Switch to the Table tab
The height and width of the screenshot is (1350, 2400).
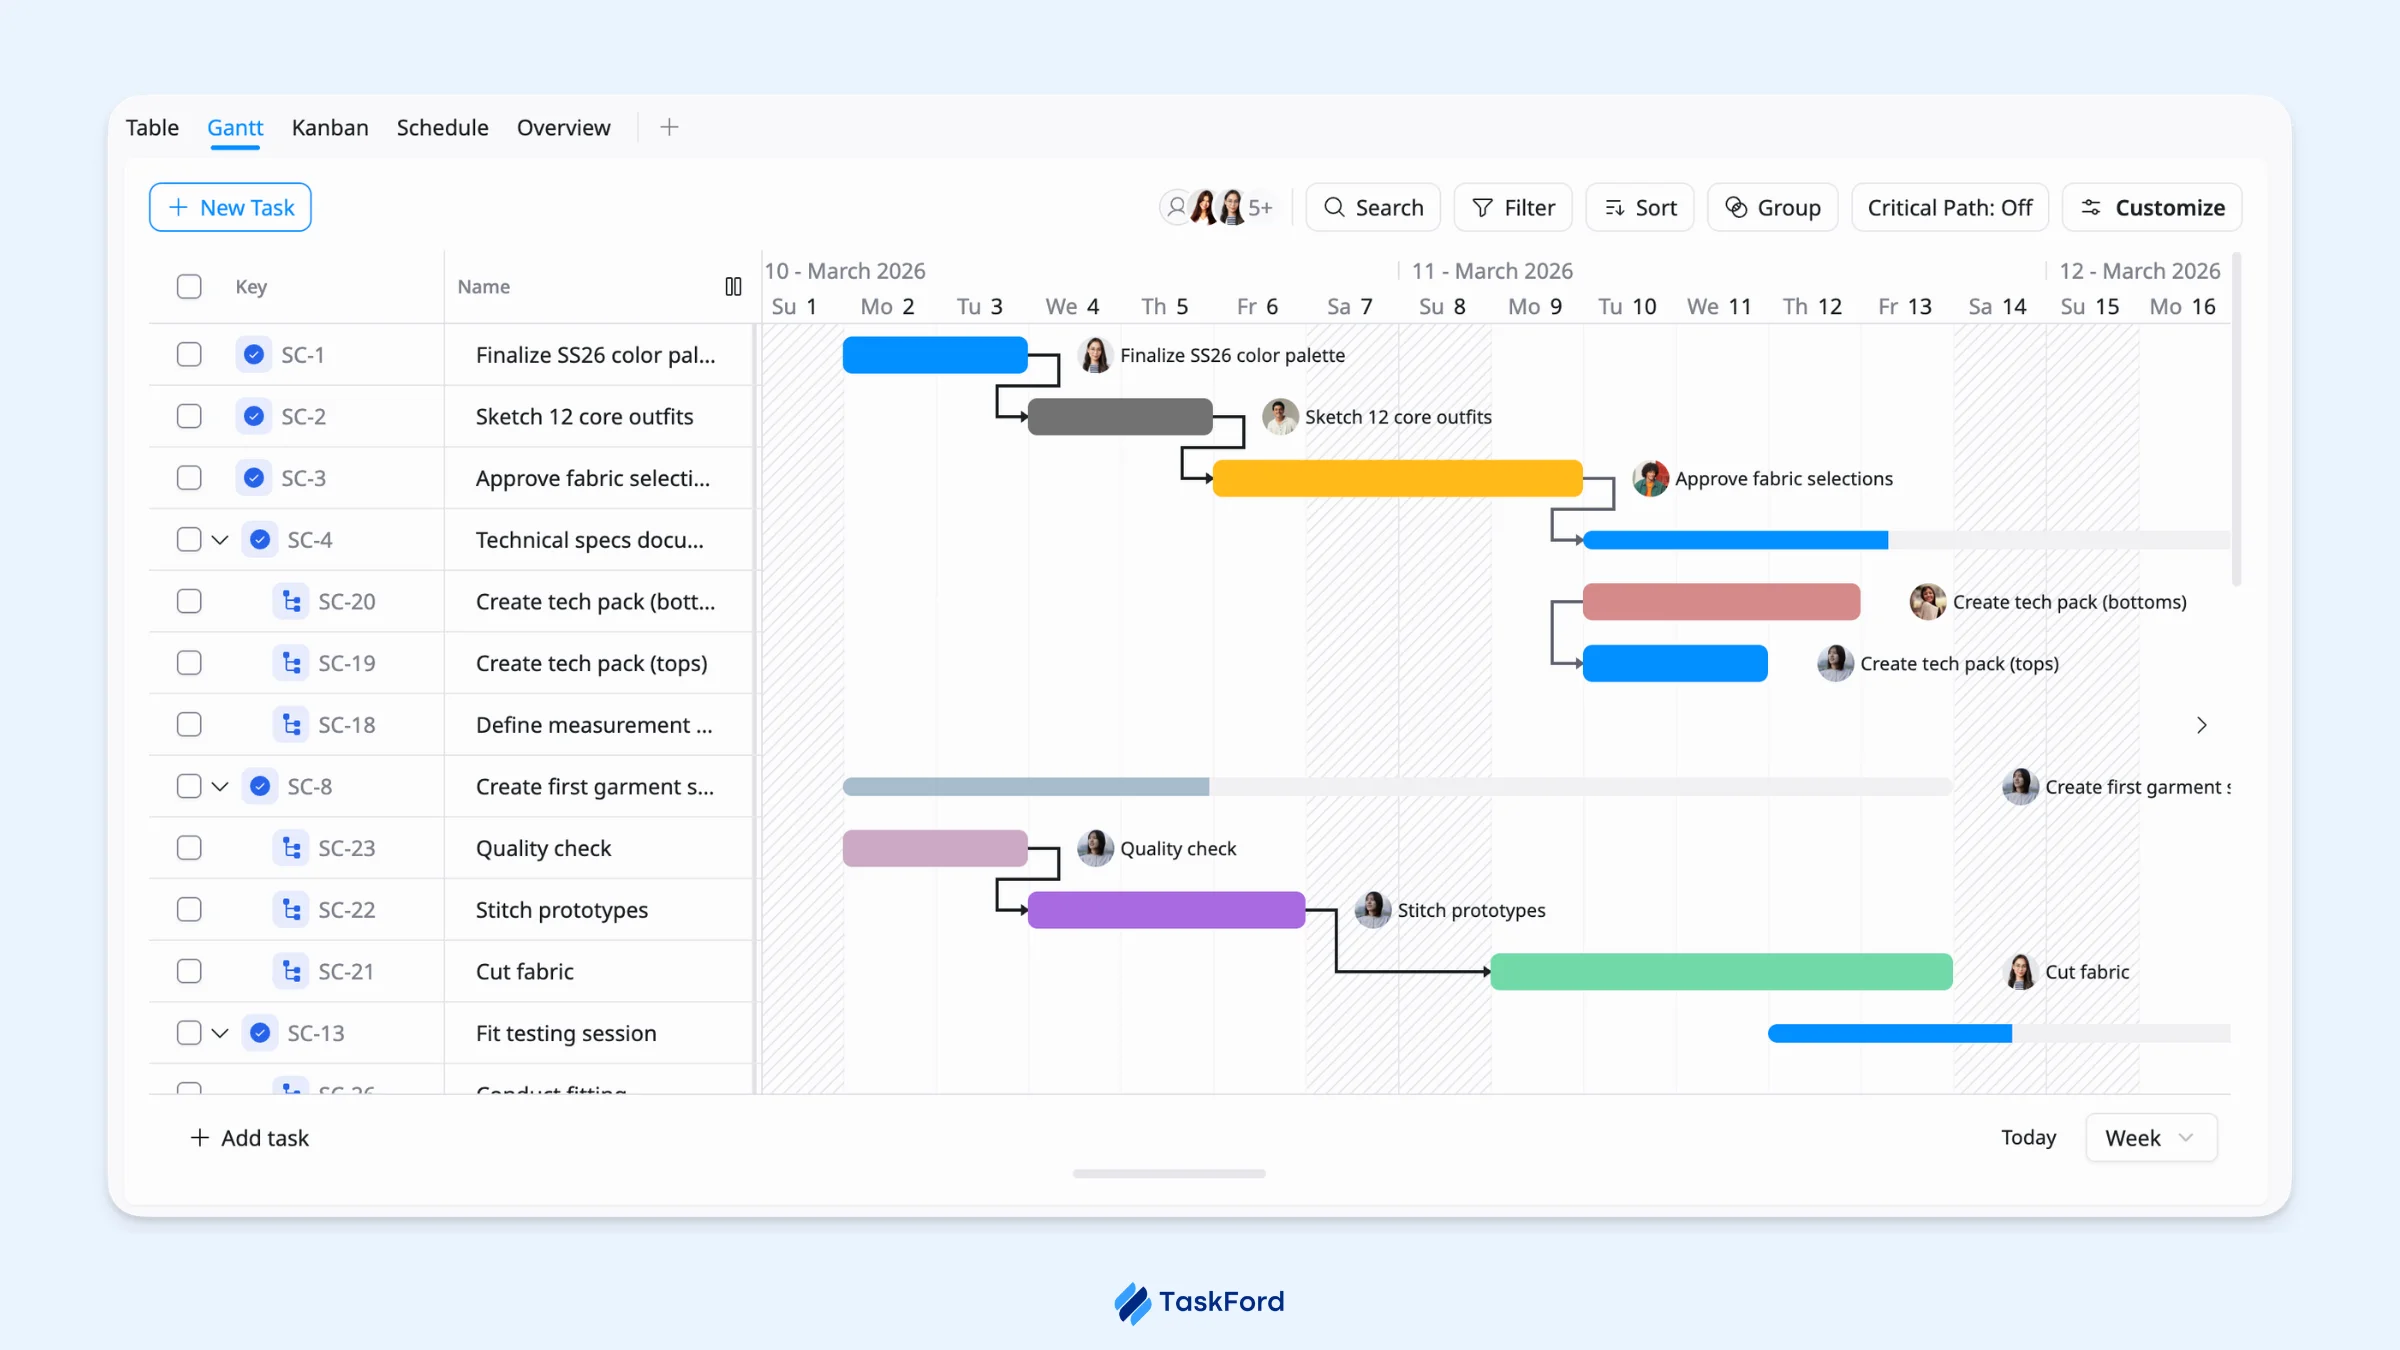(152, 128)
